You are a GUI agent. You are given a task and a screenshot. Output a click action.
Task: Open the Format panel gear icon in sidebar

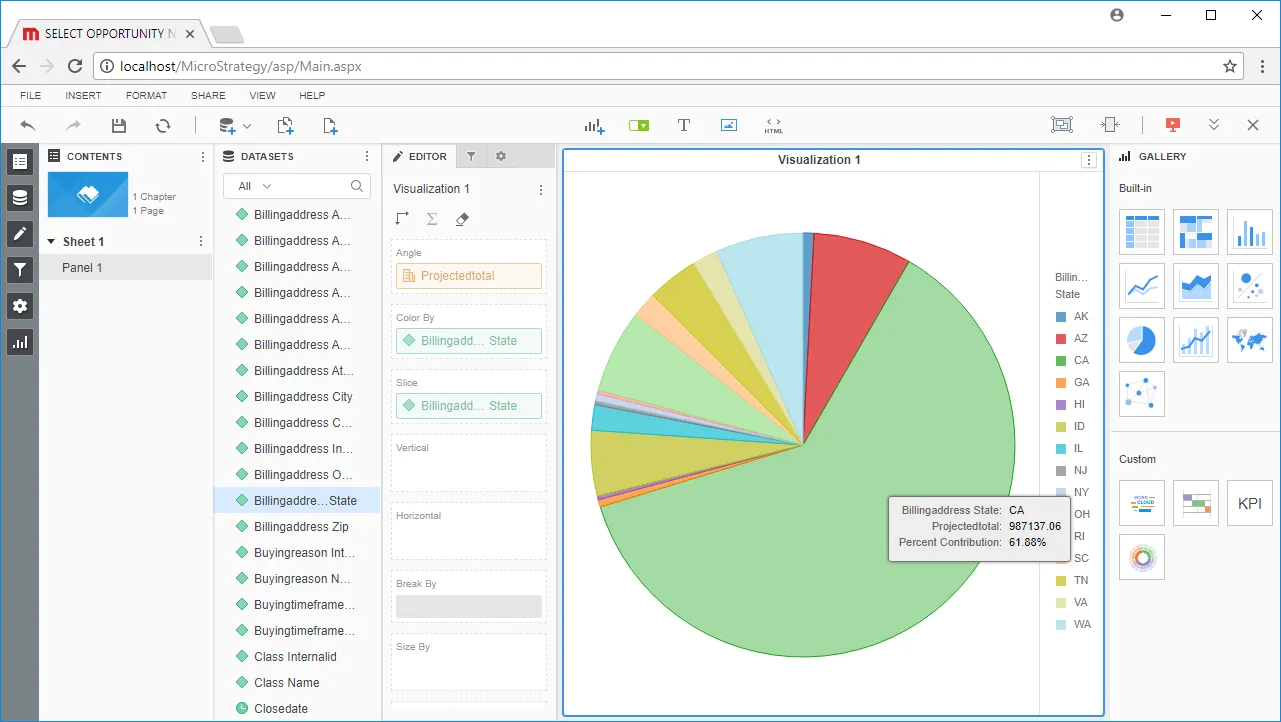(x=21, y=305)
